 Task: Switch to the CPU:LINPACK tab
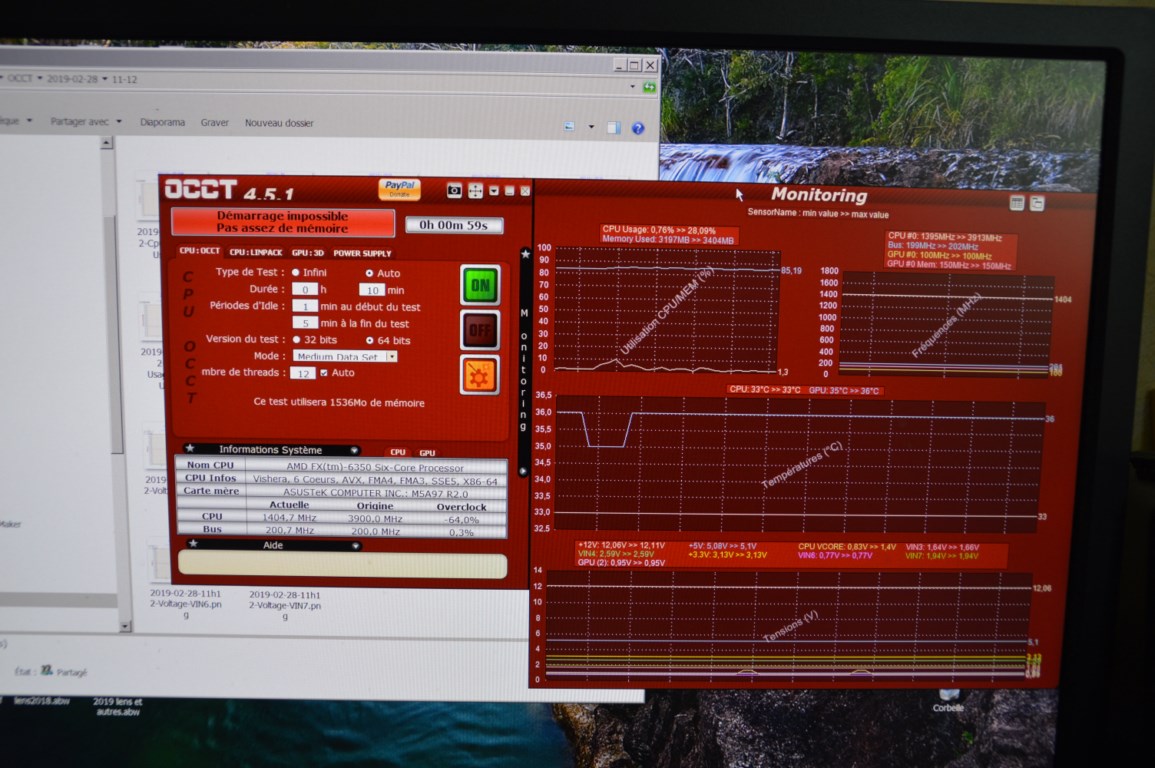pyautogui.click(x=255, y=253)
